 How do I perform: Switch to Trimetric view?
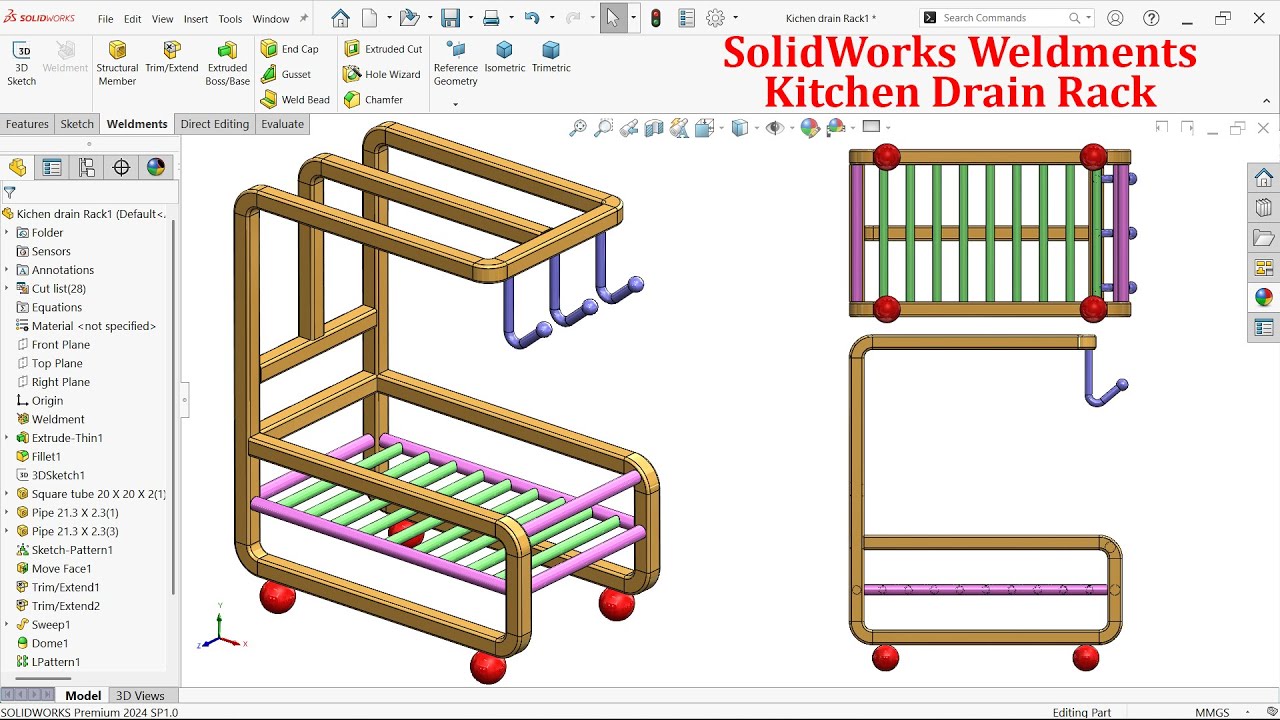(551, 58)
